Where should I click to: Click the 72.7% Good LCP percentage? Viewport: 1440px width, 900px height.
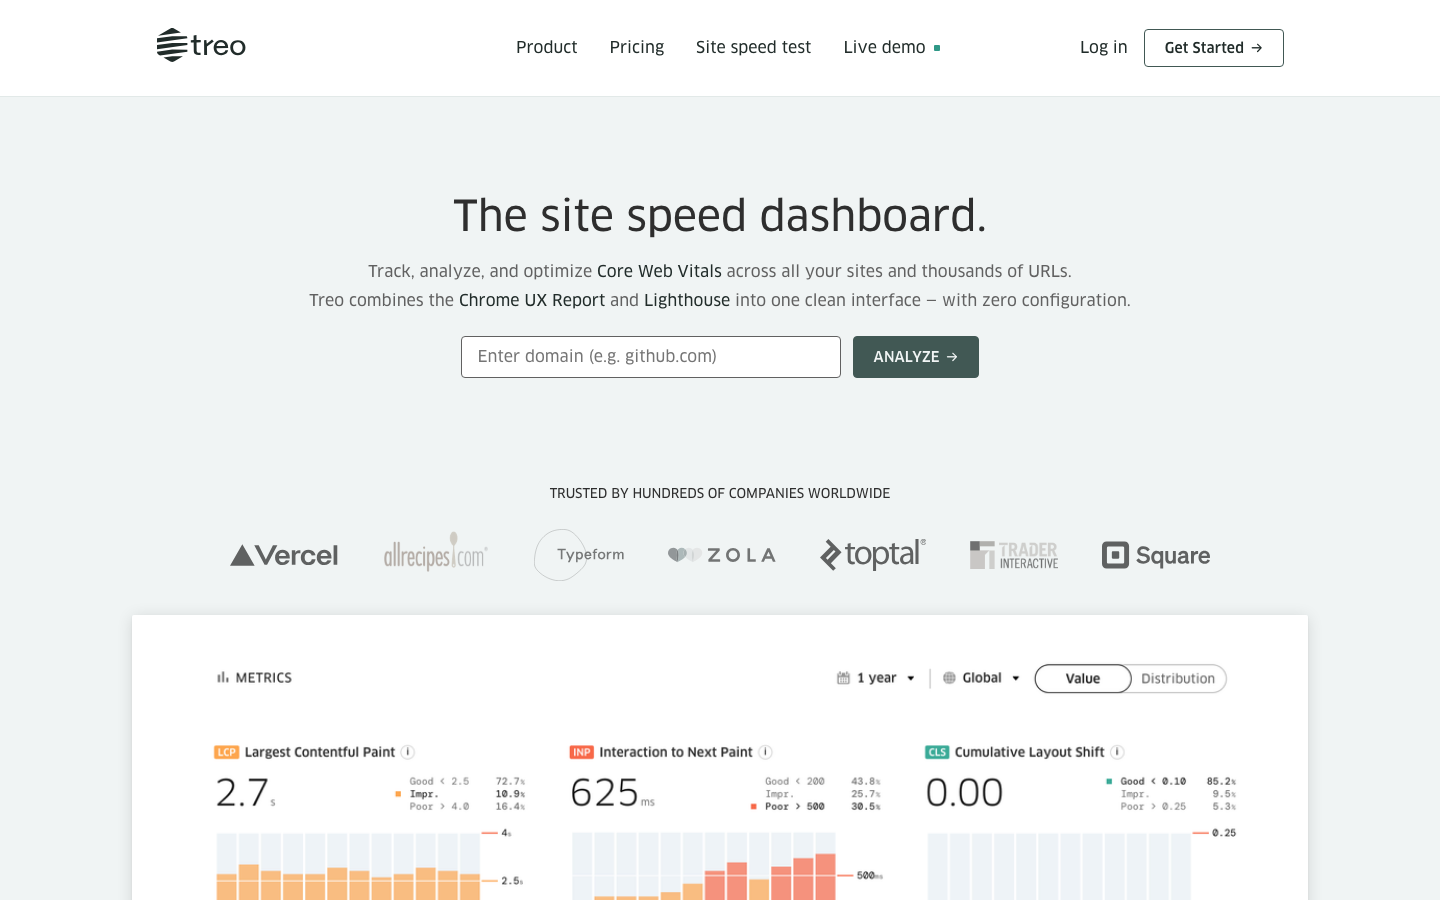click(x=510, y=782)
